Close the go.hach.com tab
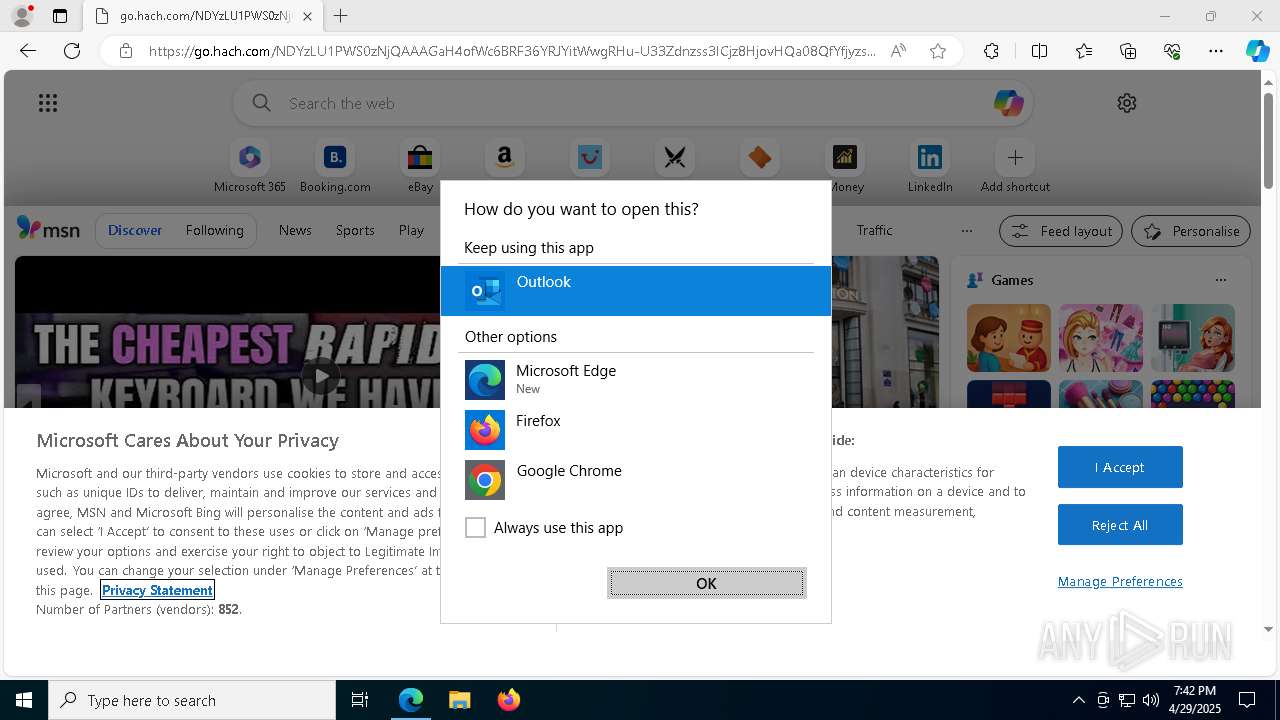Viewport: 1280px width, 720px height. [x=307, y=16]
